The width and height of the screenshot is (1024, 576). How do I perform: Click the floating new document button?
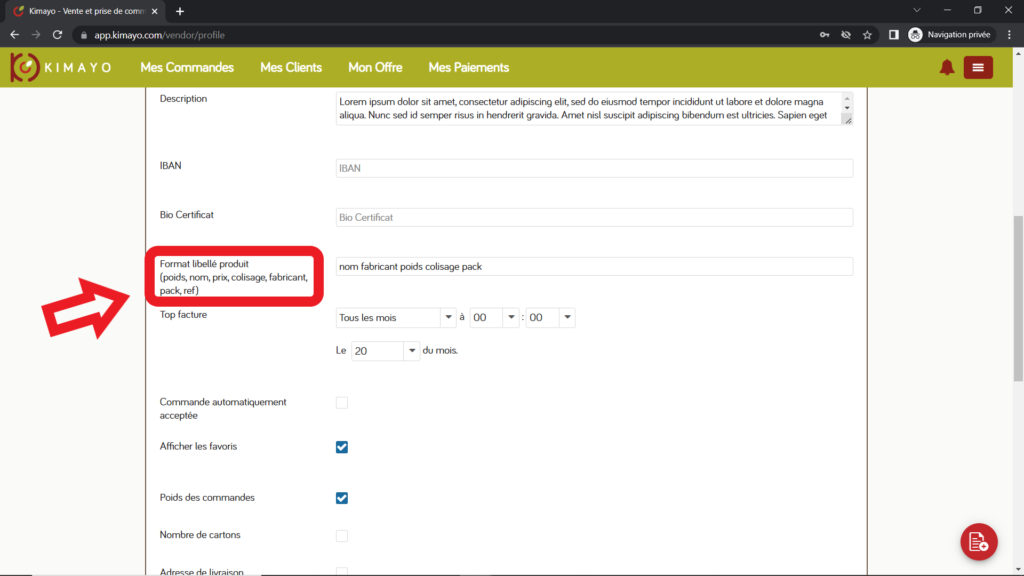click(x=978, y=541)
